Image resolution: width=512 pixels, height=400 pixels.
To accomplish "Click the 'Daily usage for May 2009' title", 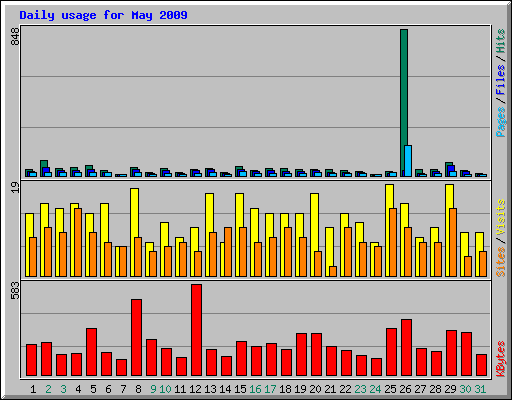I will pyautogui.click(x=103, y=15).
